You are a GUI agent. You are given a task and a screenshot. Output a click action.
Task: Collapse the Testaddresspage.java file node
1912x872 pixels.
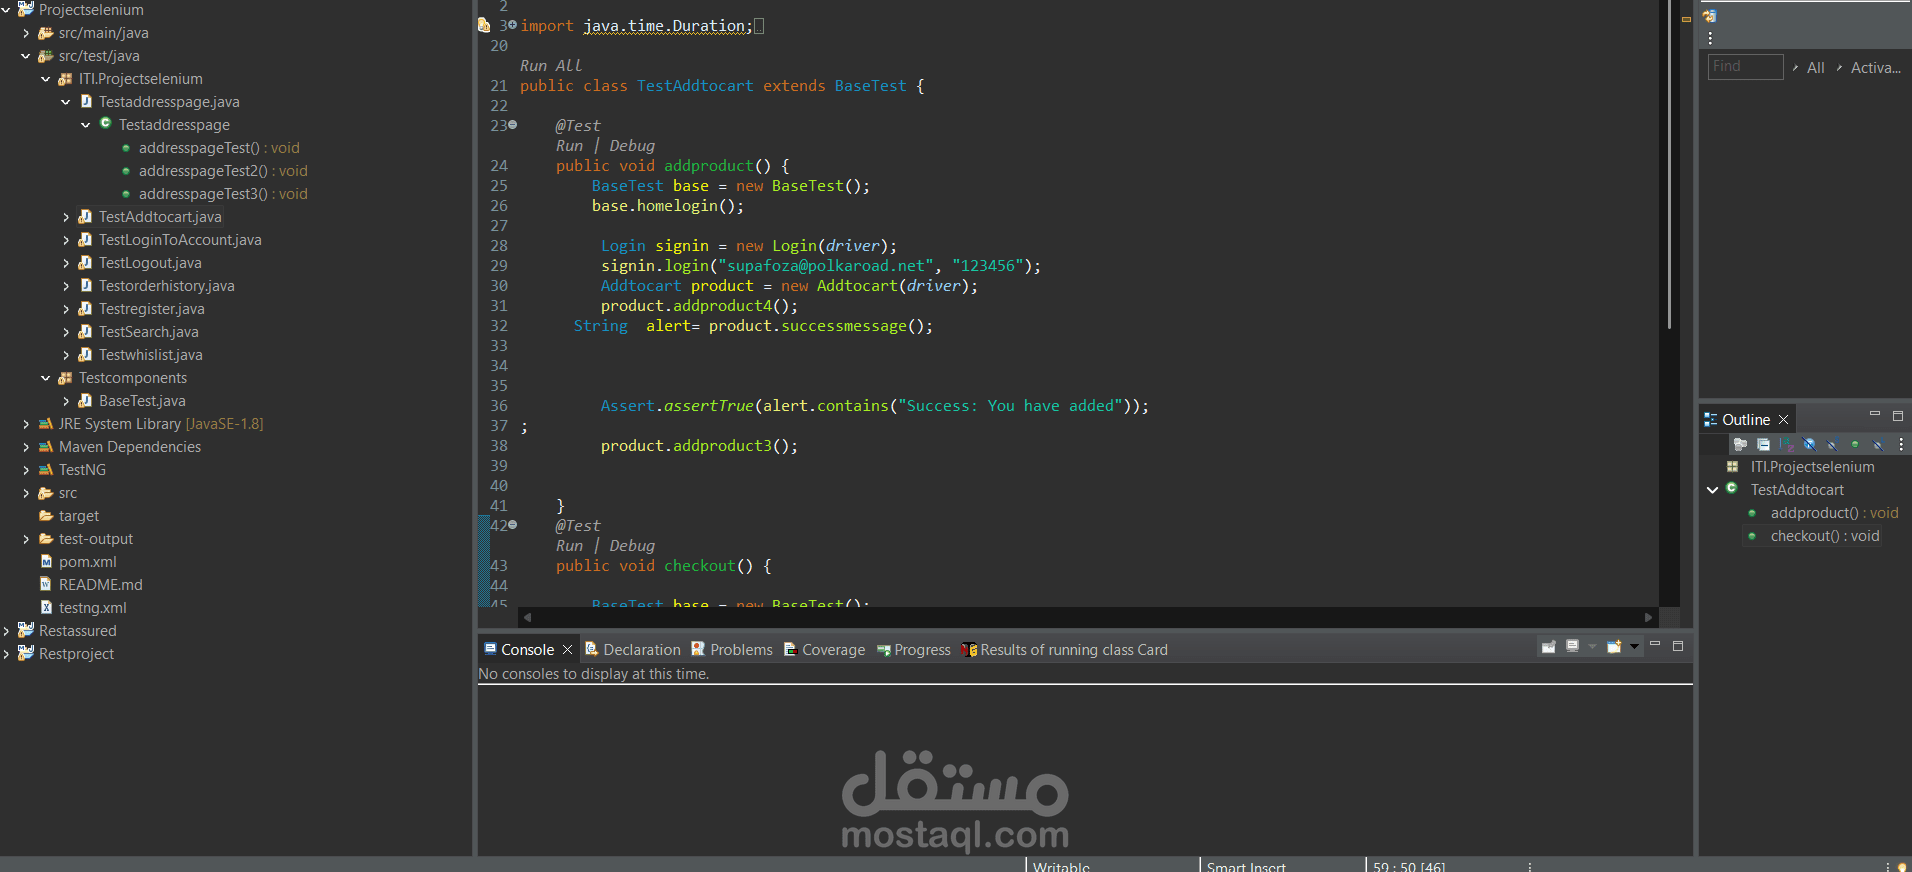pyautogui.click(x=66, y=102)
